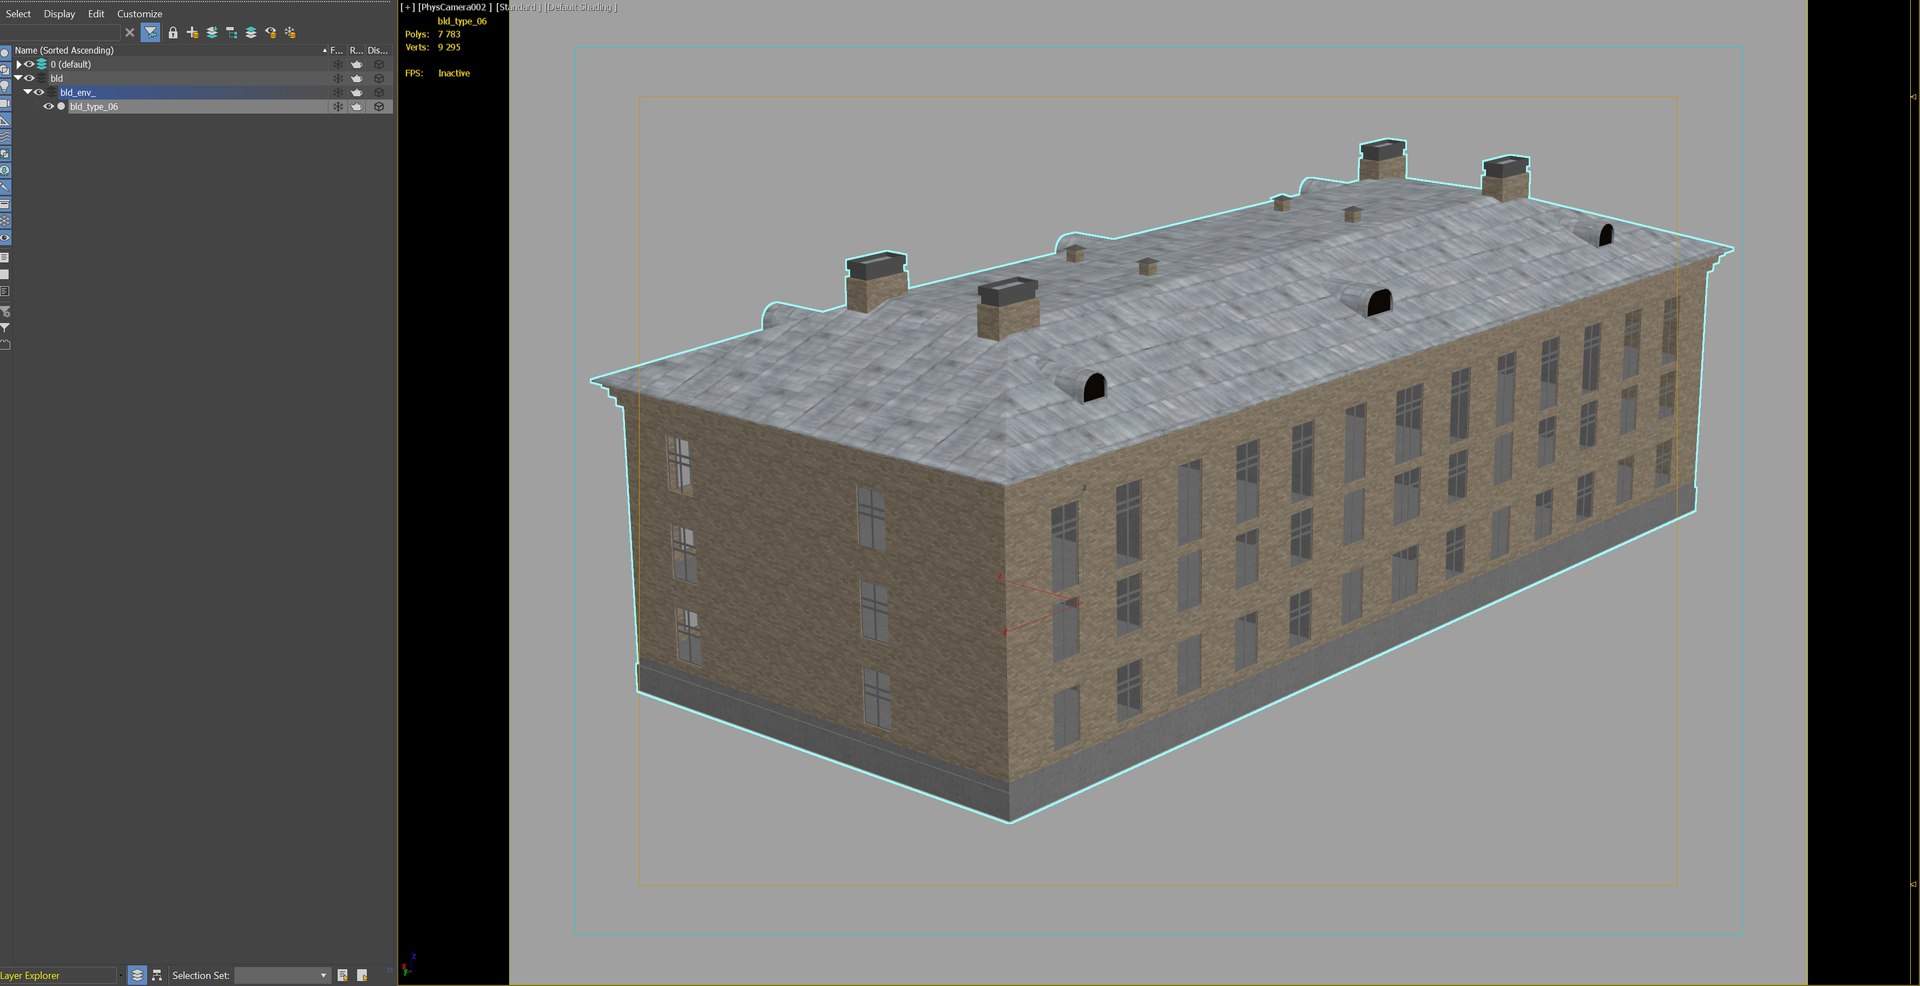This screenshot has height=986, width=1920.
Task: Select the bld_type_06 object row
Action: tap(196, 106)
